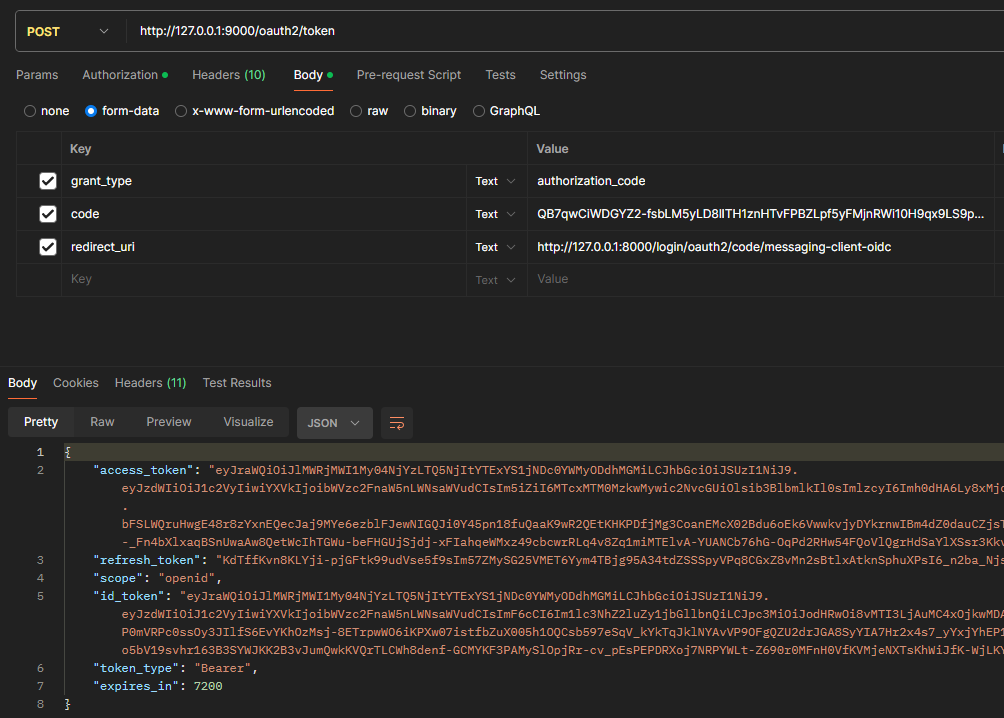Uncheck the grant_type parameter row
The width and height of the screenshot is (1004, 718).
tap(49, 181)
